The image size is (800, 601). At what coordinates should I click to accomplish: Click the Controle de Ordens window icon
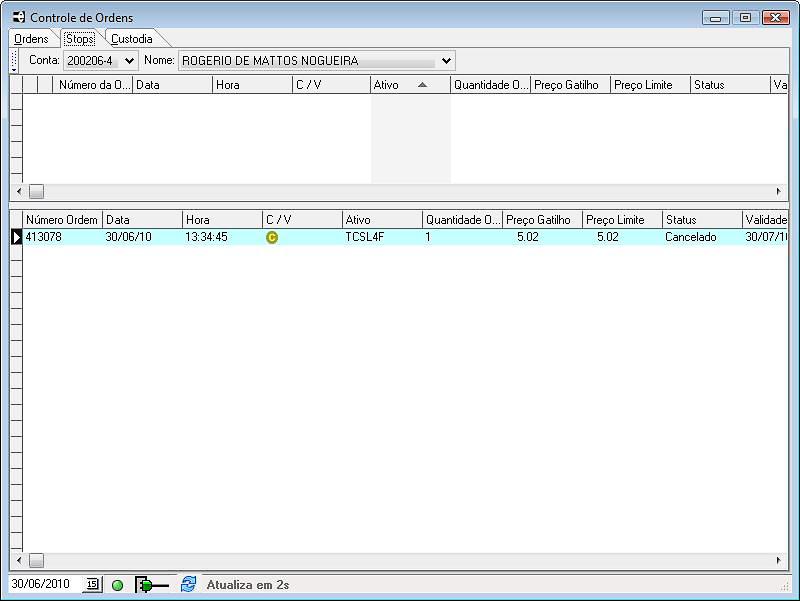tap(18, 17)
